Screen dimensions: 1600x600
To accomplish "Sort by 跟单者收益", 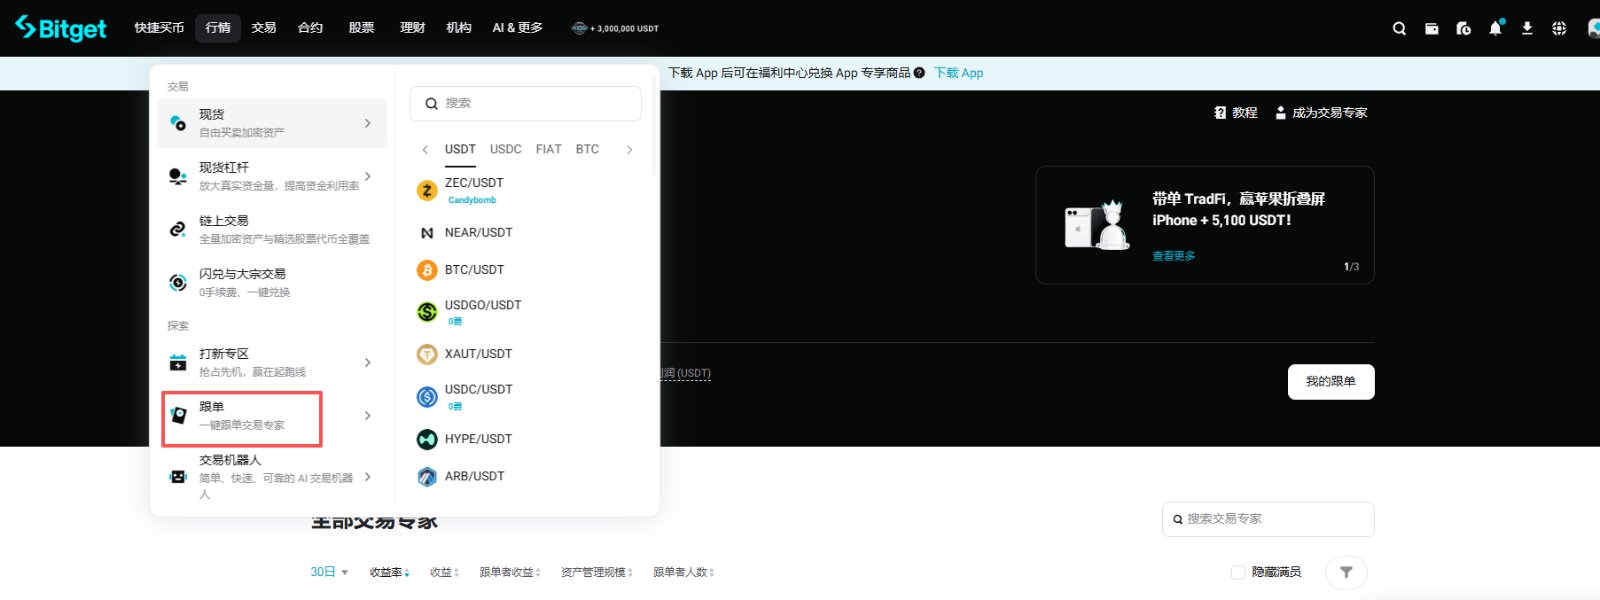I will click(x=510, y=572).
